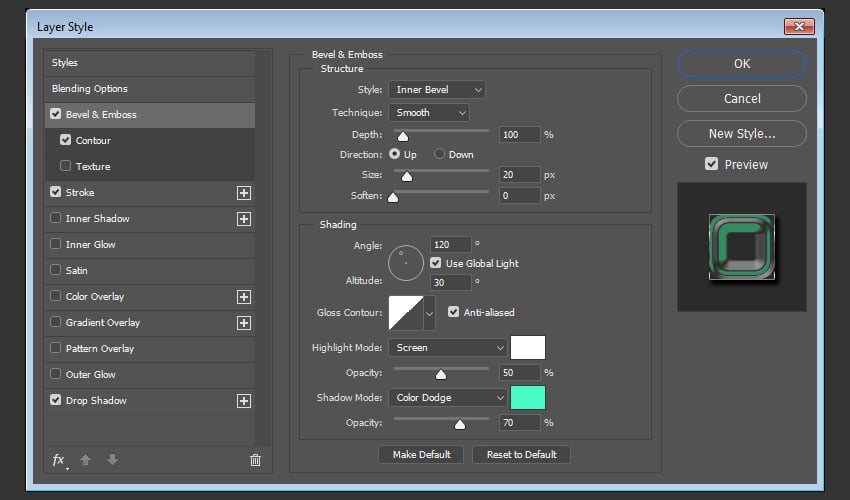Select Blending Options in the left list
Image resolution: width=850 pixels, height=500 pixels.
pyautogui.click(x=150, y=89)
